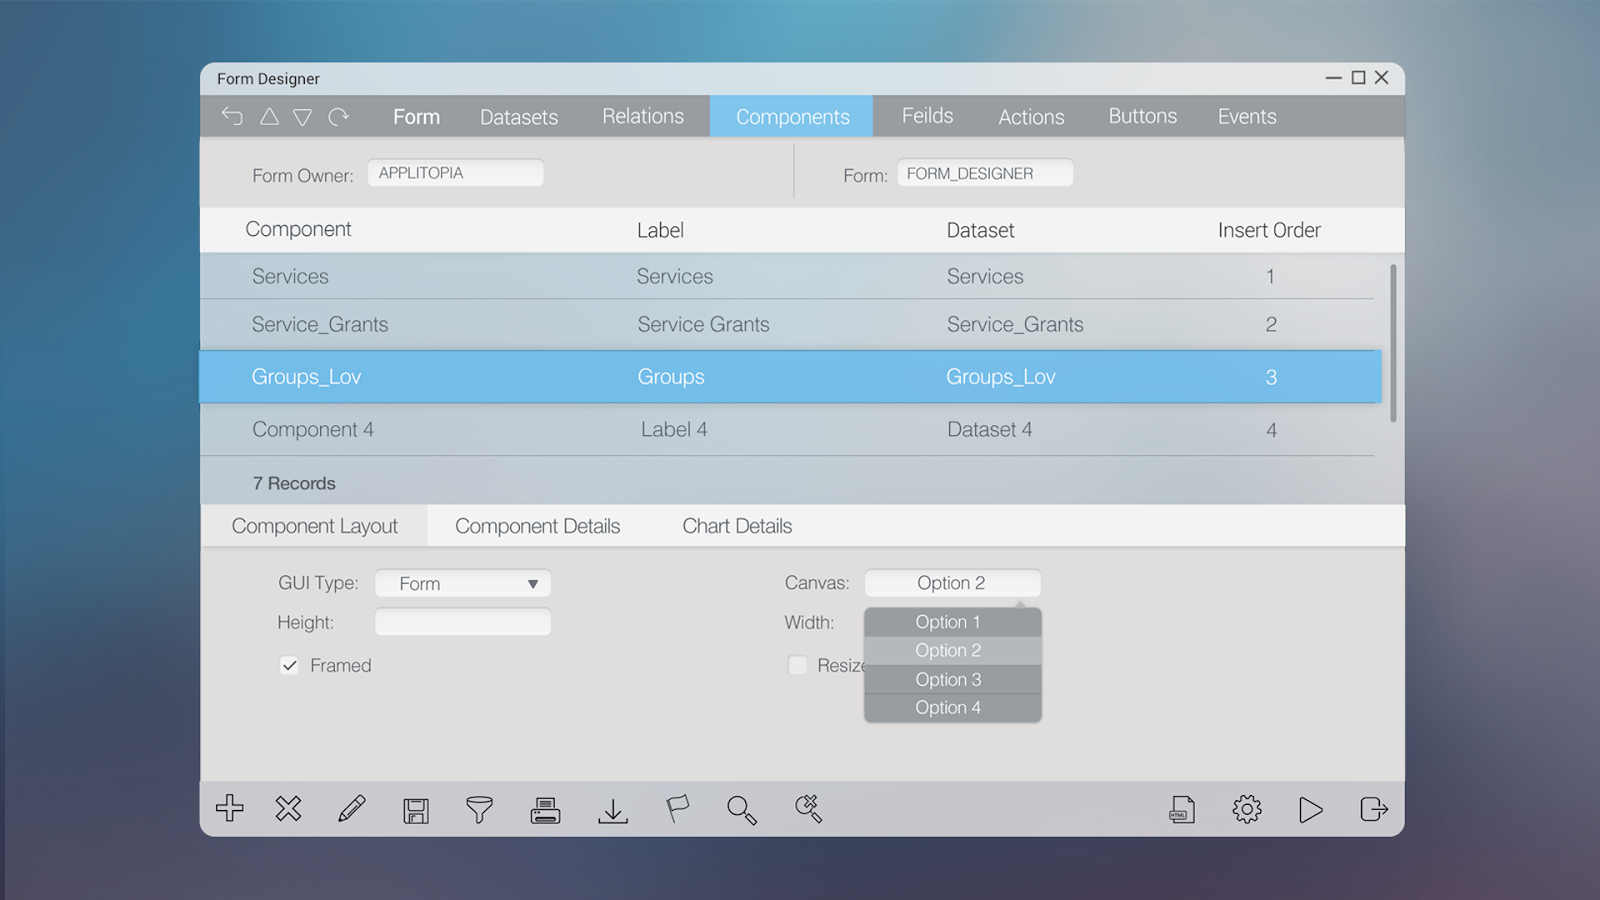
Task: Click the Label 4 cell
Action: [674, 429]
